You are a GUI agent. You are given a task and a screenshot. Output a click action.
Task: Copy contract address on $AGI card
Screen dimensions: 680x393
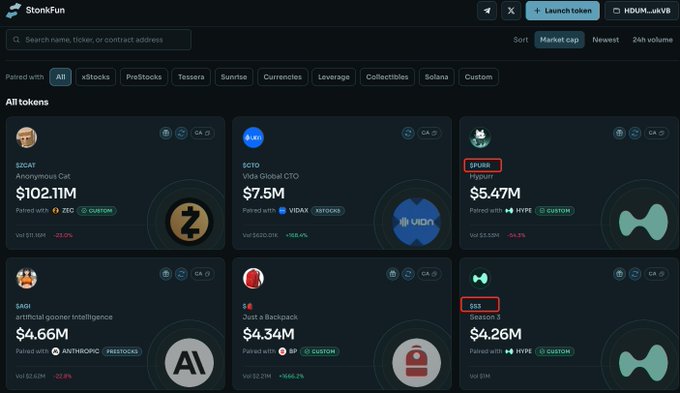203,274
